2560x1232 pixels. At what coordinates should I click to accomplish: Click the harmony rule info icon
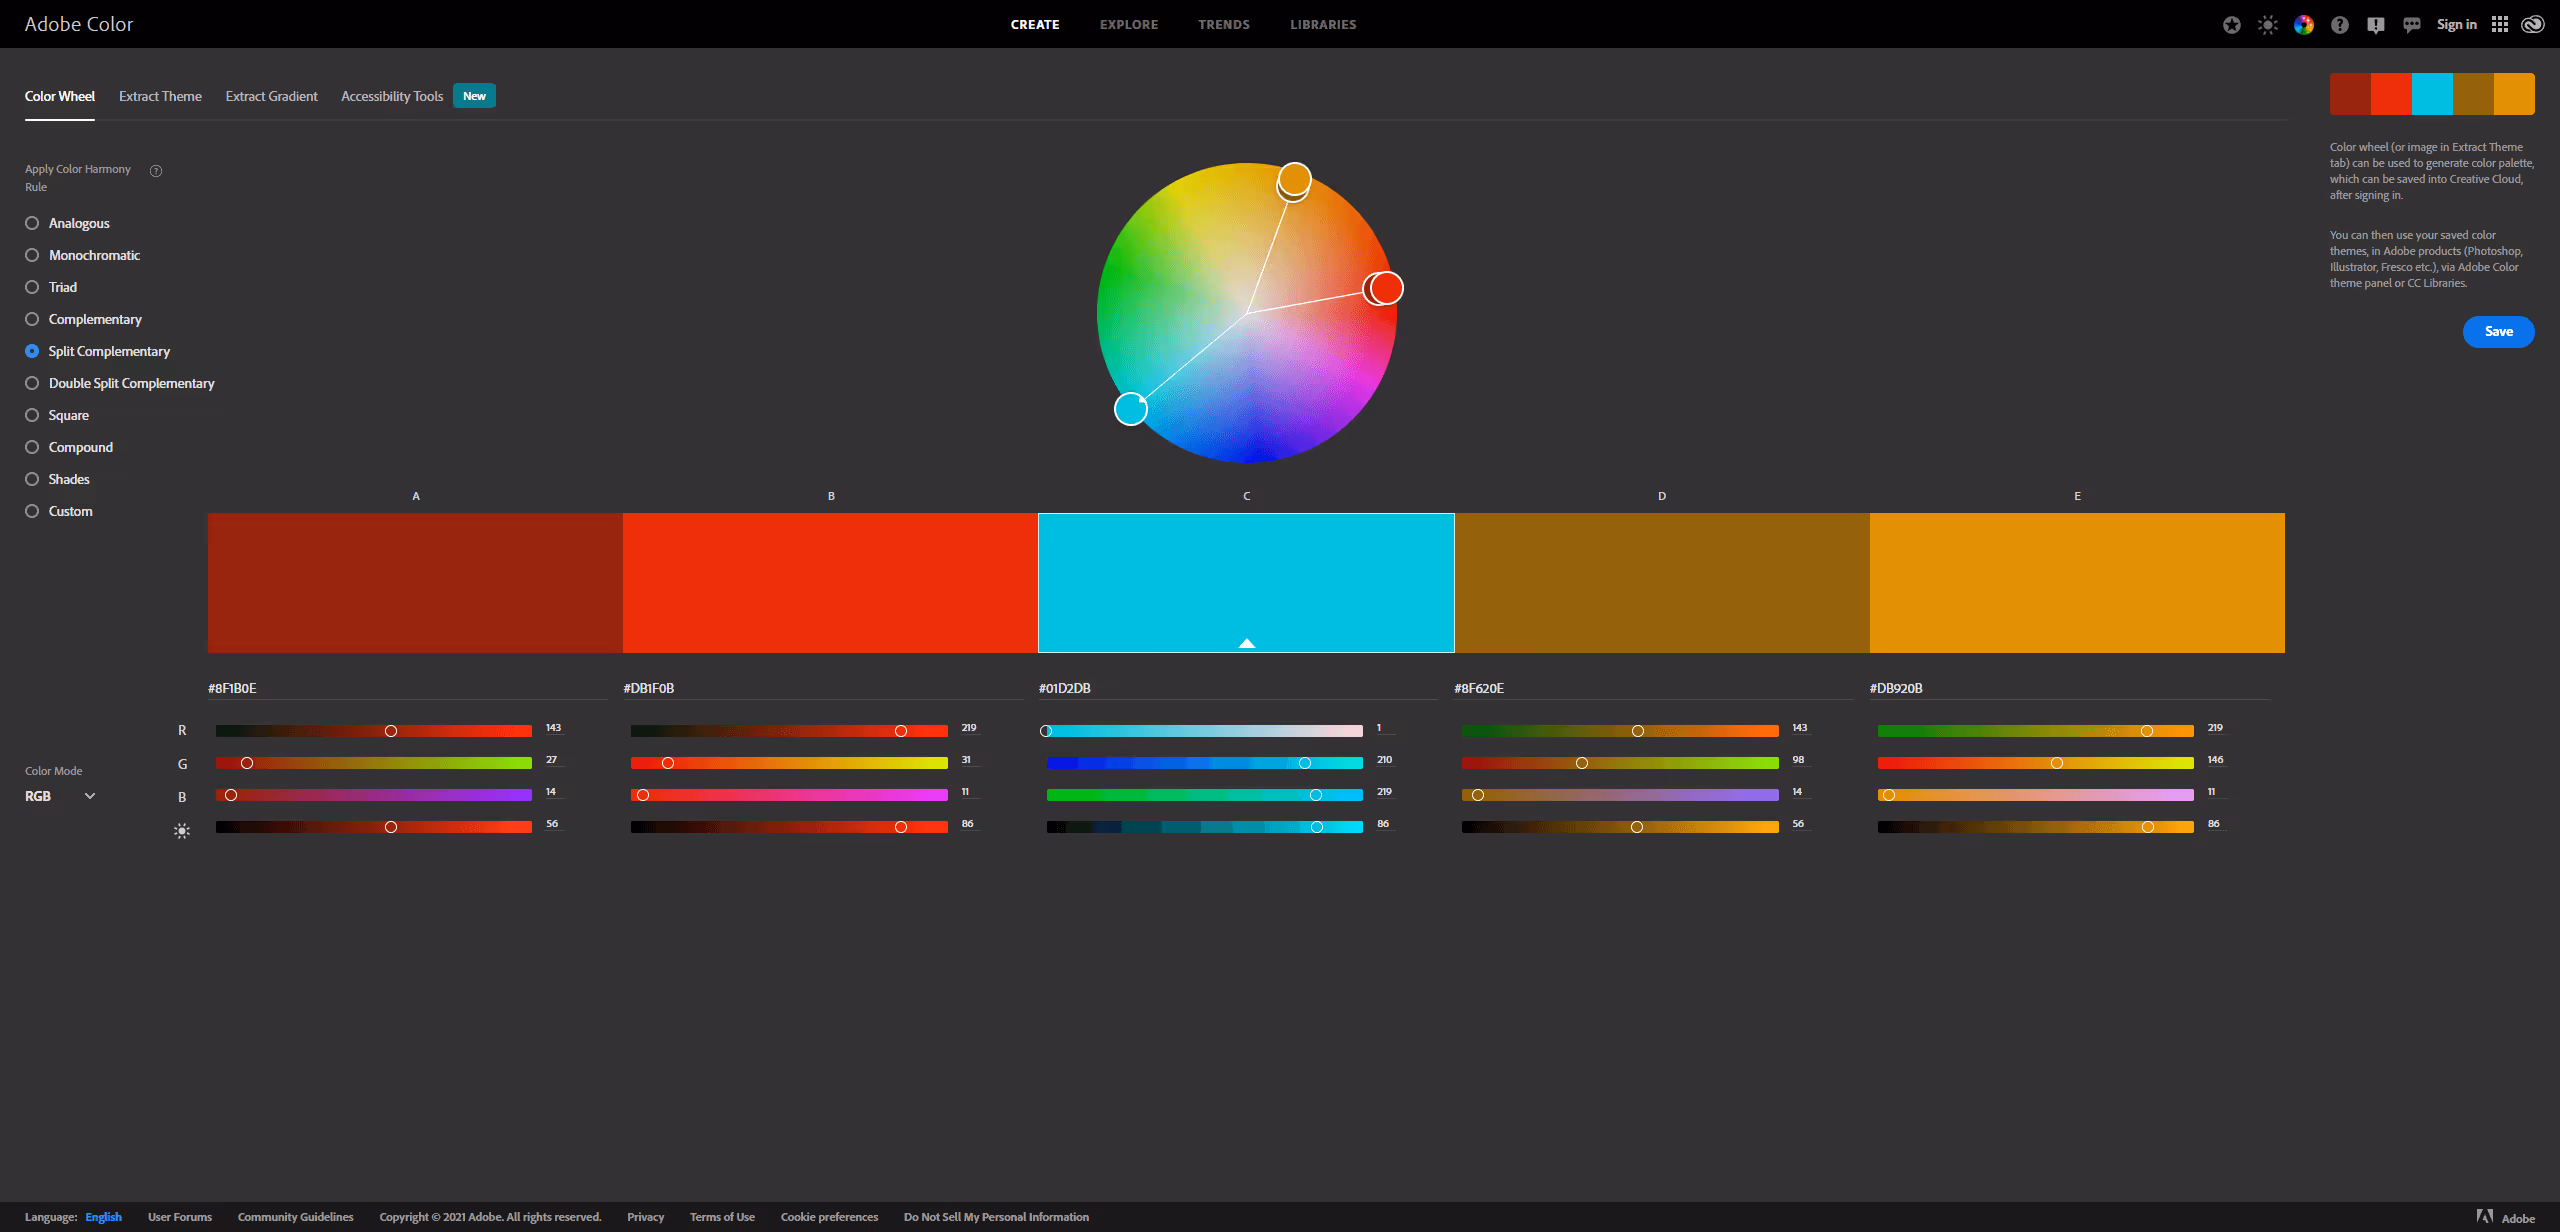click(x=156, y=171)
